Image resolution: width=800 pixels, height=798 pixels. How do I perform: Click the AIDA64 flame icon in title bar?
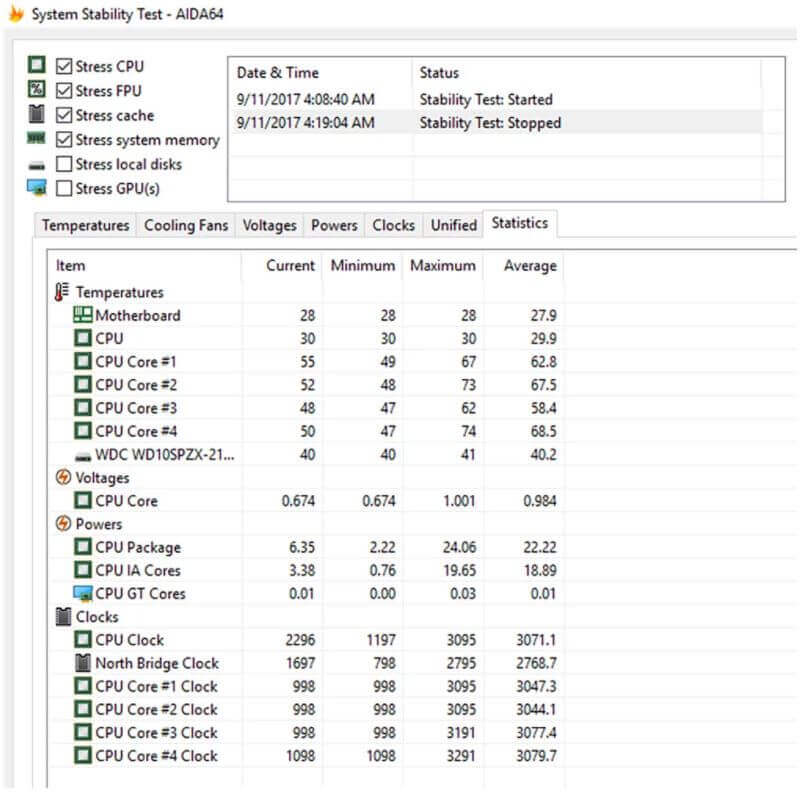pyautogui.click(x=16, y=14)
